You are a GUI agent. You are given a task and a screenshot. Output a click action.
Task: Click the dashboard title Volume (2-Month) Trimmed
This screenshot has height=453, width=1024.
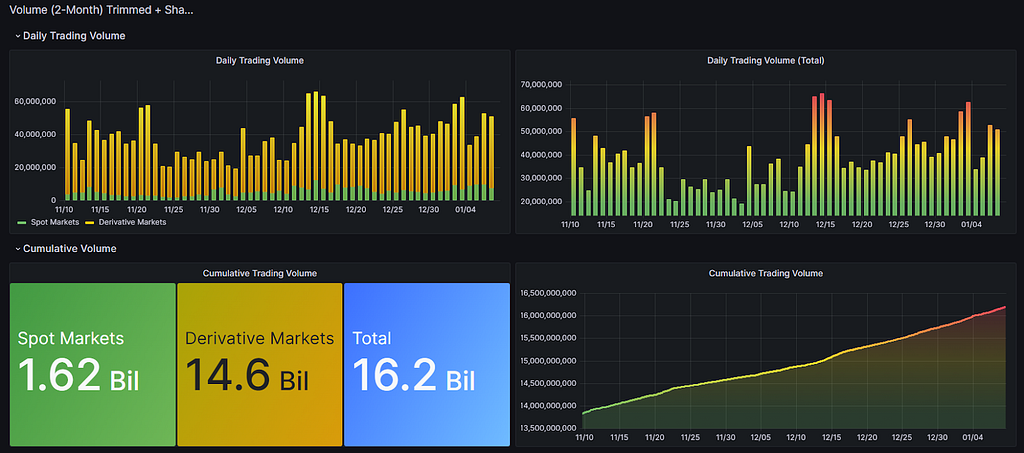pos(101,10)
